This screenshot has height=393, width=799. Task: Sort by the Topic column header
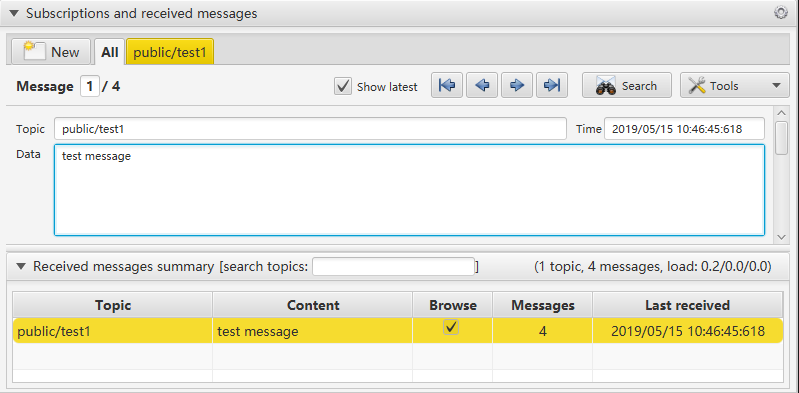pyautogui.click(x=113, y=305)
